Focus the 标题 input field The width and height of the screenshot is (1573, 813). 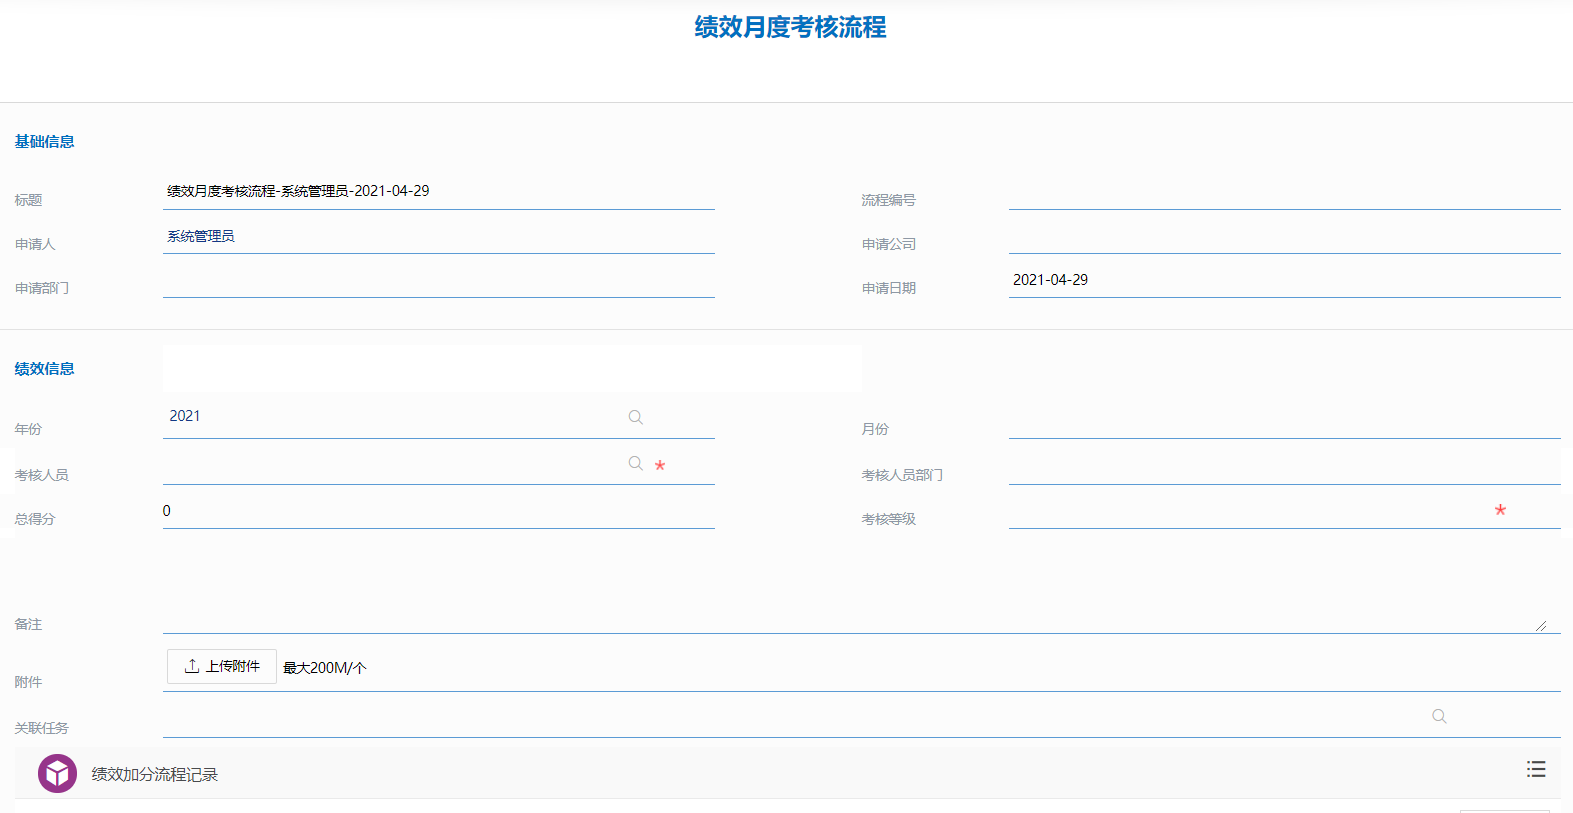tap(439, 191)
